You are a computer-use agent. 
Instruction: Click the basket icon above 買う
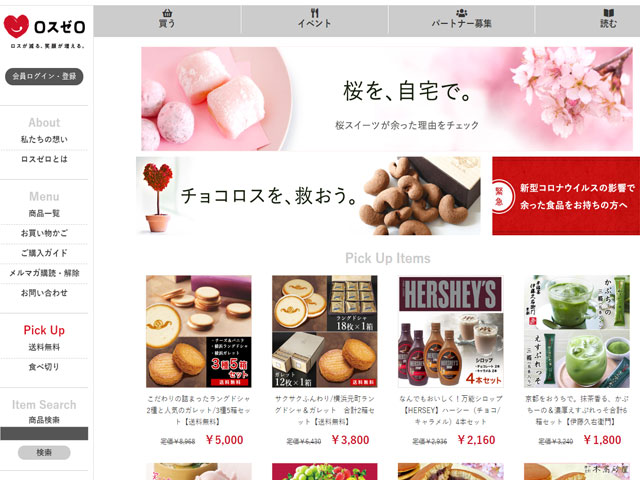pos(167,13)
